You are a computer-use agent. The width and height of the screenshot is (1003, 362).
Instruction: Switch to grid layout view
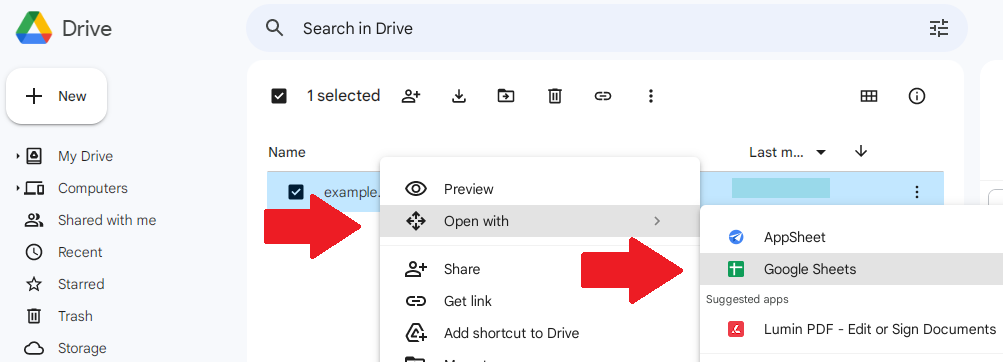coord(869,96)
